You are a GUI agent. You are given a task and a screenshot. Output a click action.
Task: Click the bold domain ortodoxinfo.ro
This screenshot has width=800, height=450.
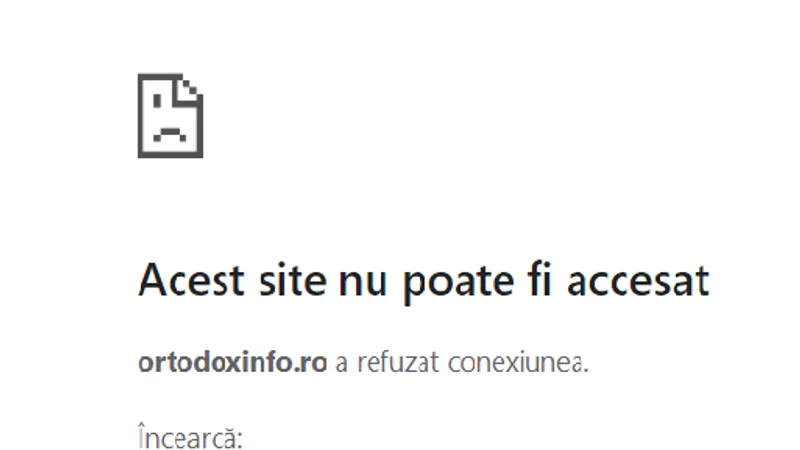(232, 363)
